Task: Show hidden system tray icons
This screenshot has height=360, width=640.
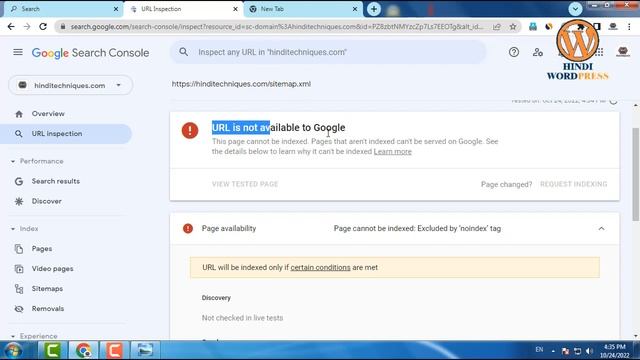Action: (x=553, y=351)
